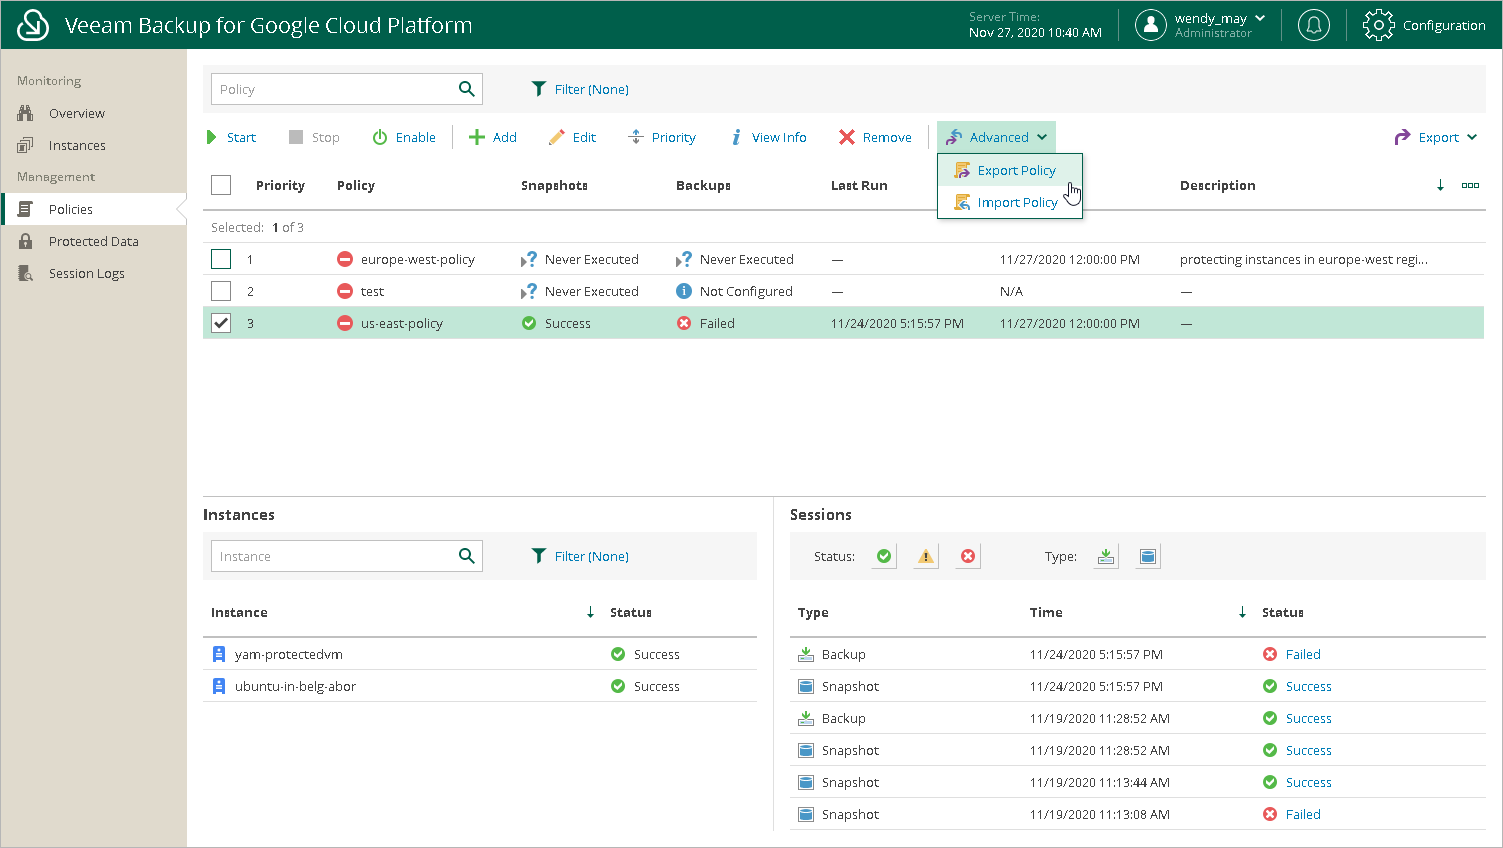
Task: Uncheck the us-east-policy checkbox
Action: [x=221, y=323]
